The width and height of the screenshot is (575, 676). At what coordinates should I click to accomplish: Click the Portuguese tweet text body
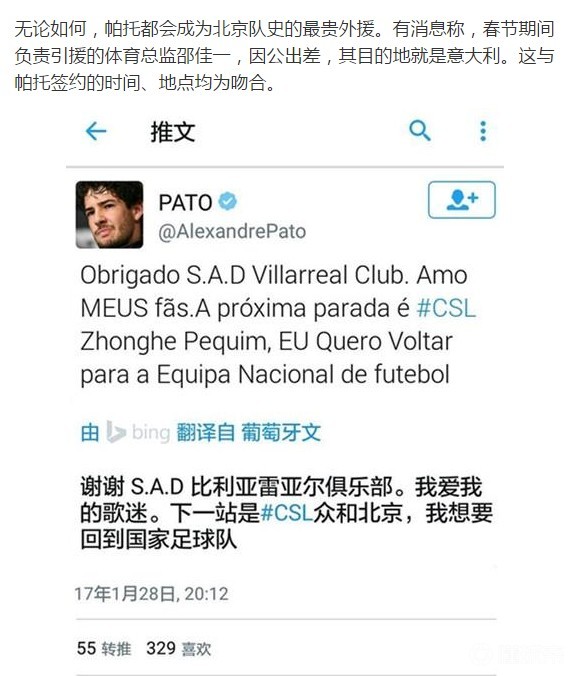click(278, 325)
